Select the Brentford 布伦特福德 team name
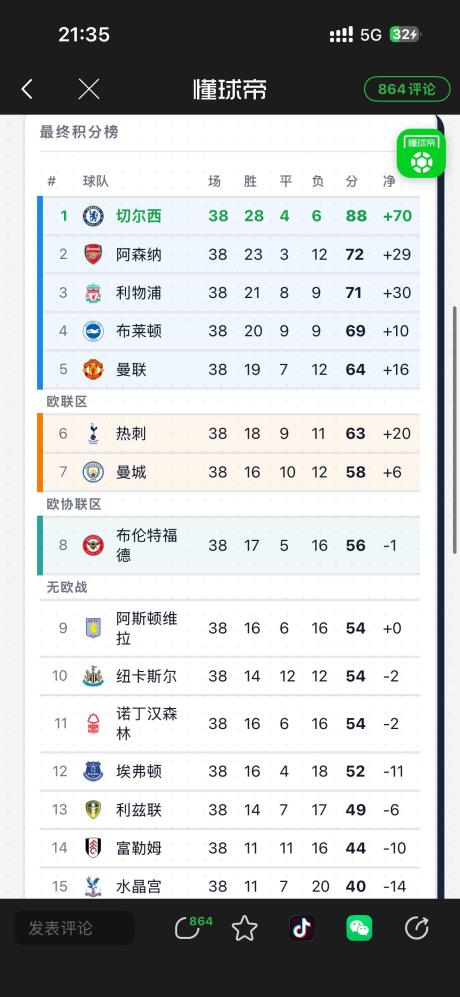The width and height of the screenshot is (460, 997). click(x=147, y=545)
